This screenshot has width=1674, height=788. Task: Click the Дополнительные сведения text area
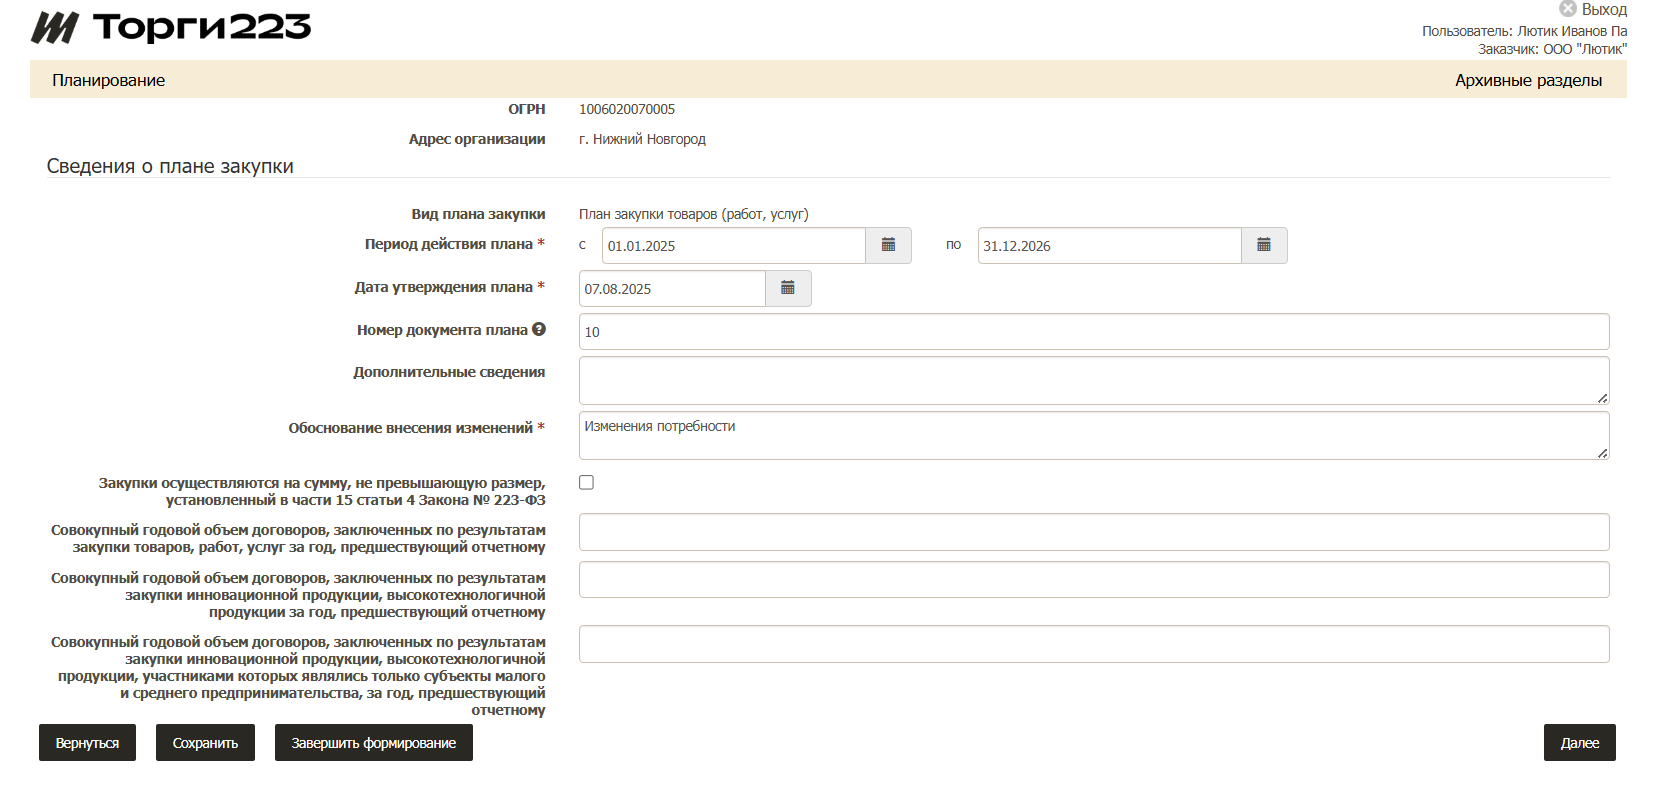(x=1093, y=380)
